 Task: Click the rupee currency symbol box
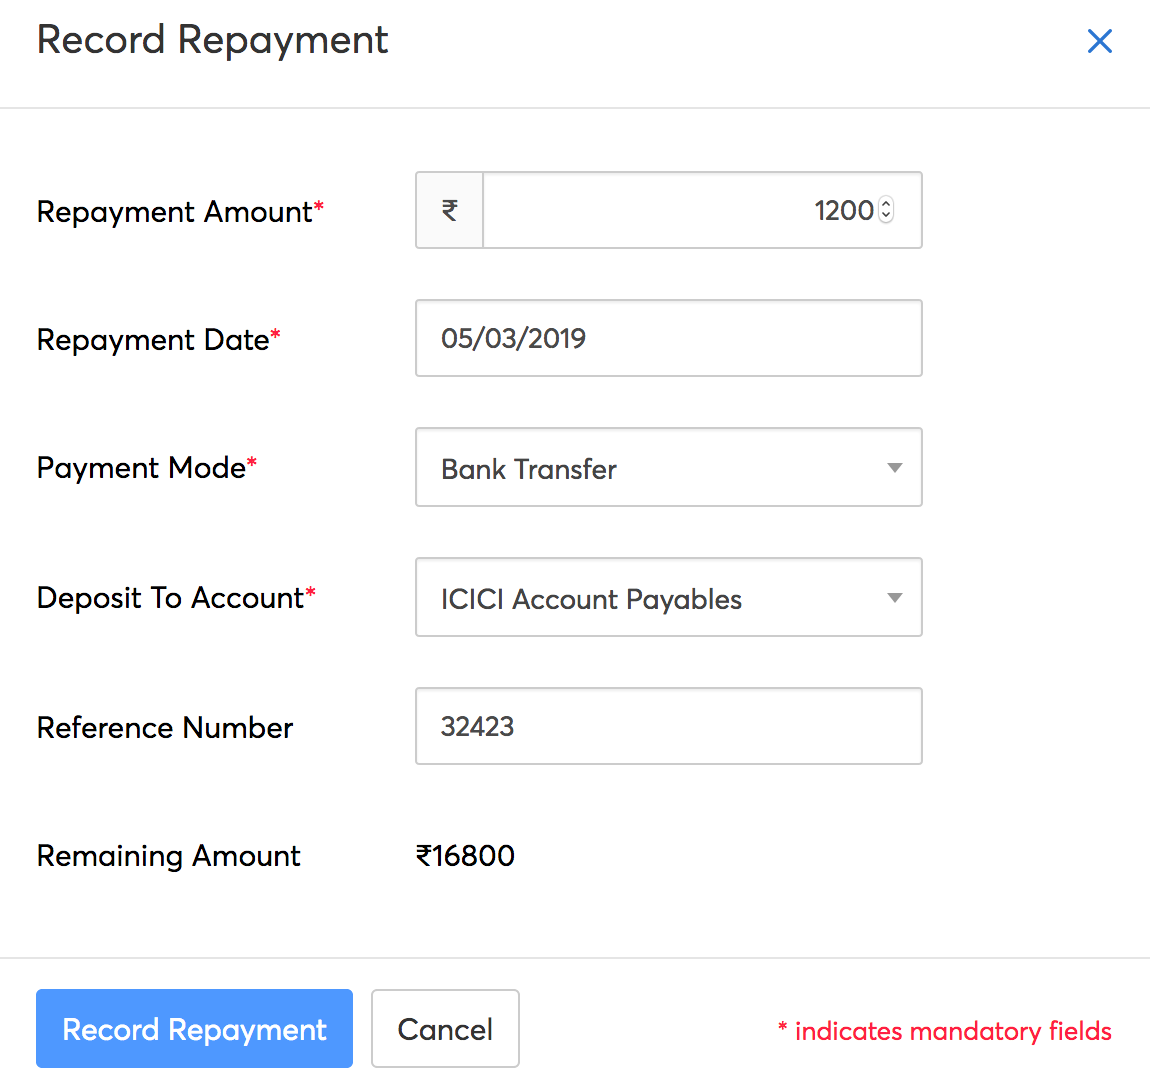coord(449,210)
